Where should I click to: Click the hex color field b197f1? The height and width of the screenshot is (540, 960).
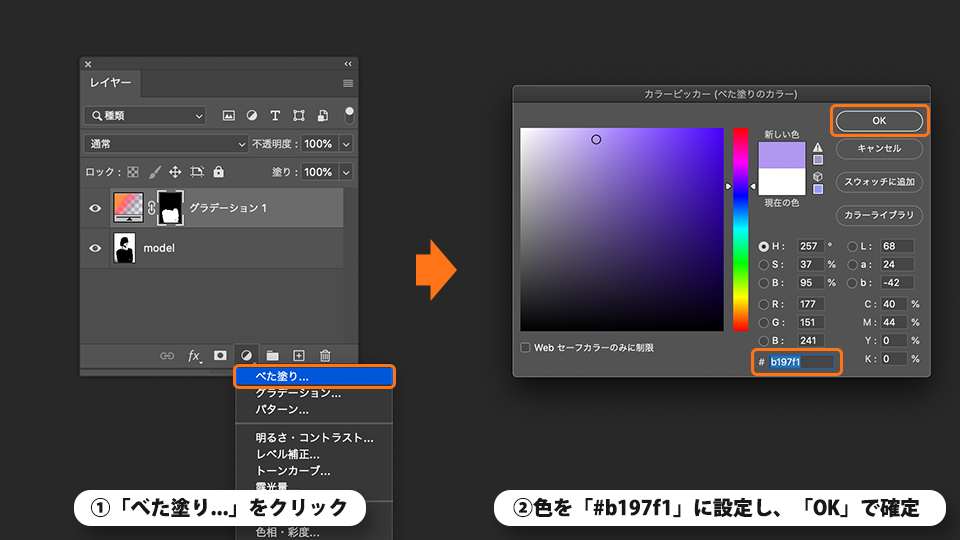[801, 362]
